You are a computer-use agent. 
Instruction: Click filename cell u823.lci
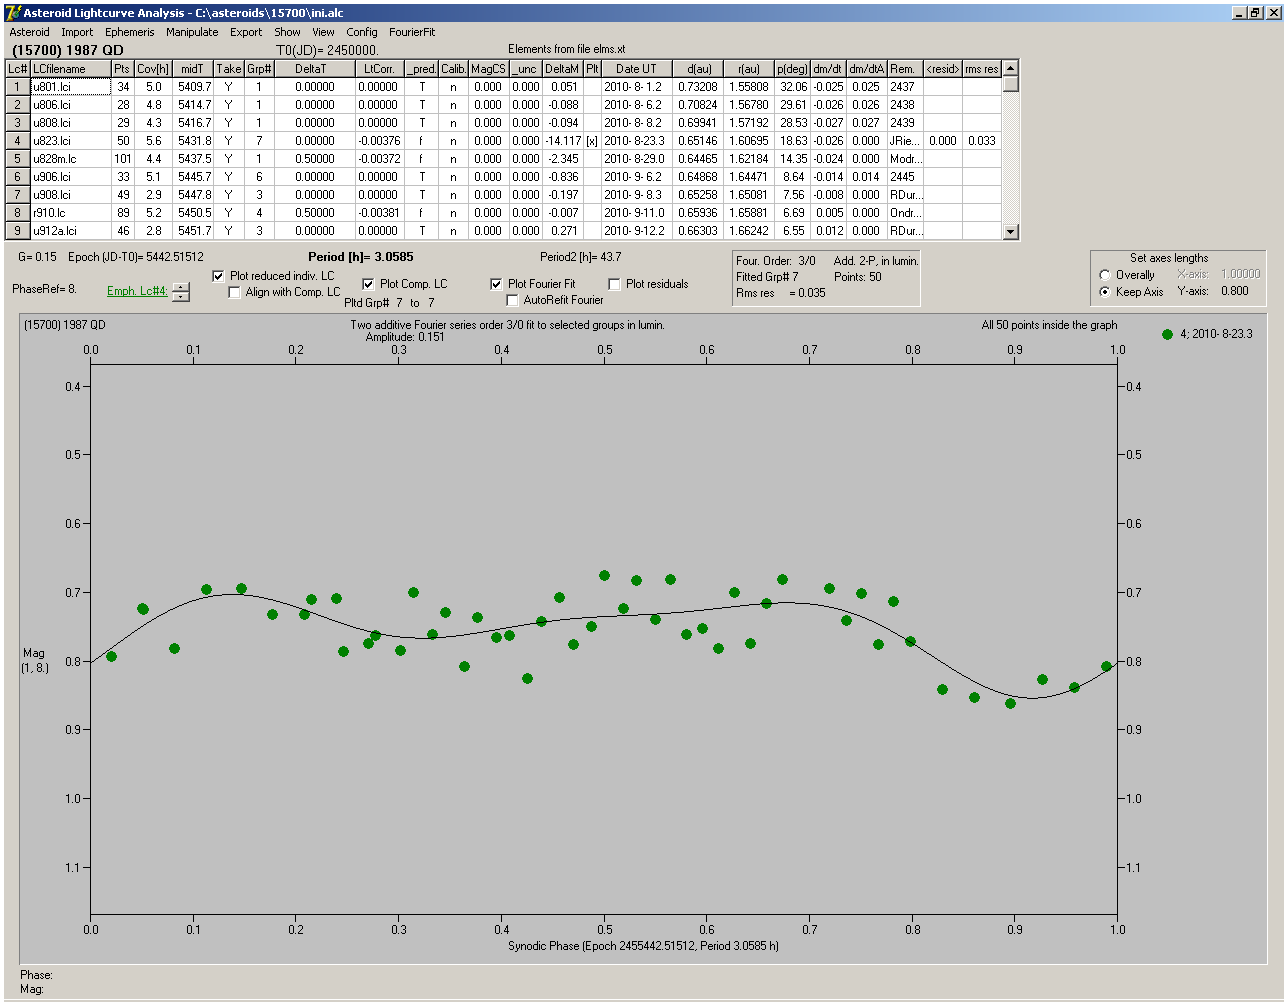point(70,141)
